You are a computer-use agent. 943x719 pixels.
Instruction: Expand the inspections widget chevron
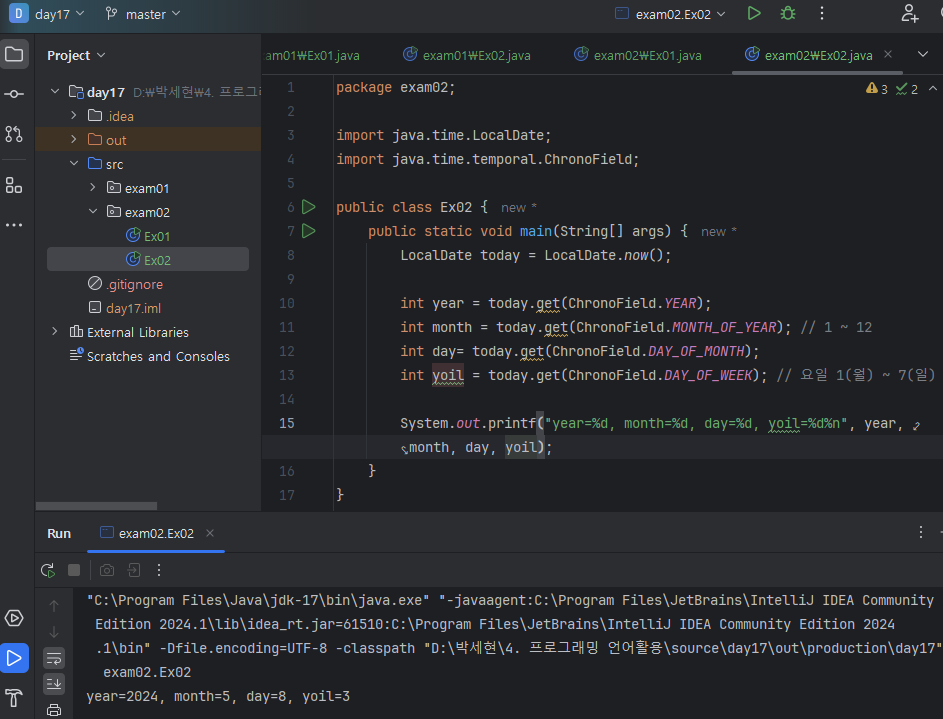933,88
